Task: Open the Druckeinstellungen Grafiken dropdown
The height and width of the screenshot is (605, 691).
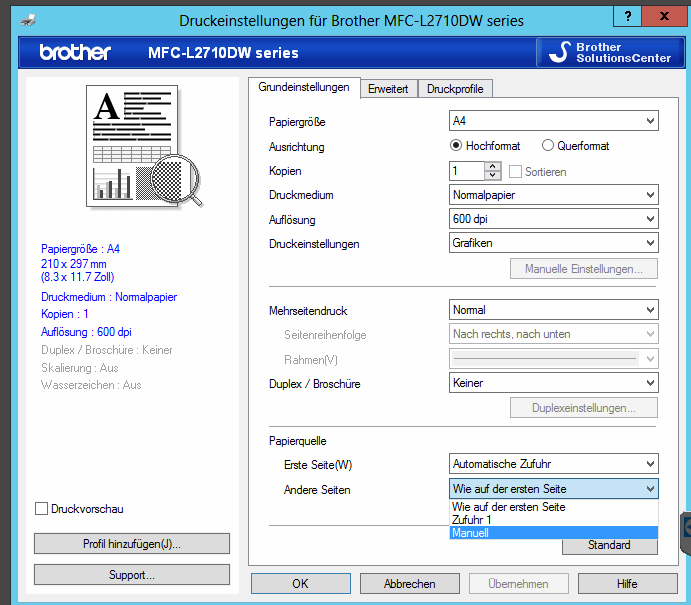Action: pyautogui.click(x=554, y=243)
